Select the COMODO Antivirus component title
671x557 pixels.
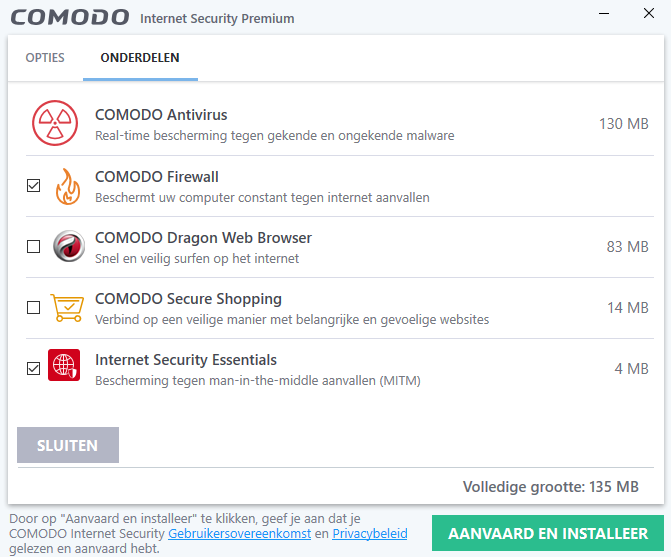(162, 116)
